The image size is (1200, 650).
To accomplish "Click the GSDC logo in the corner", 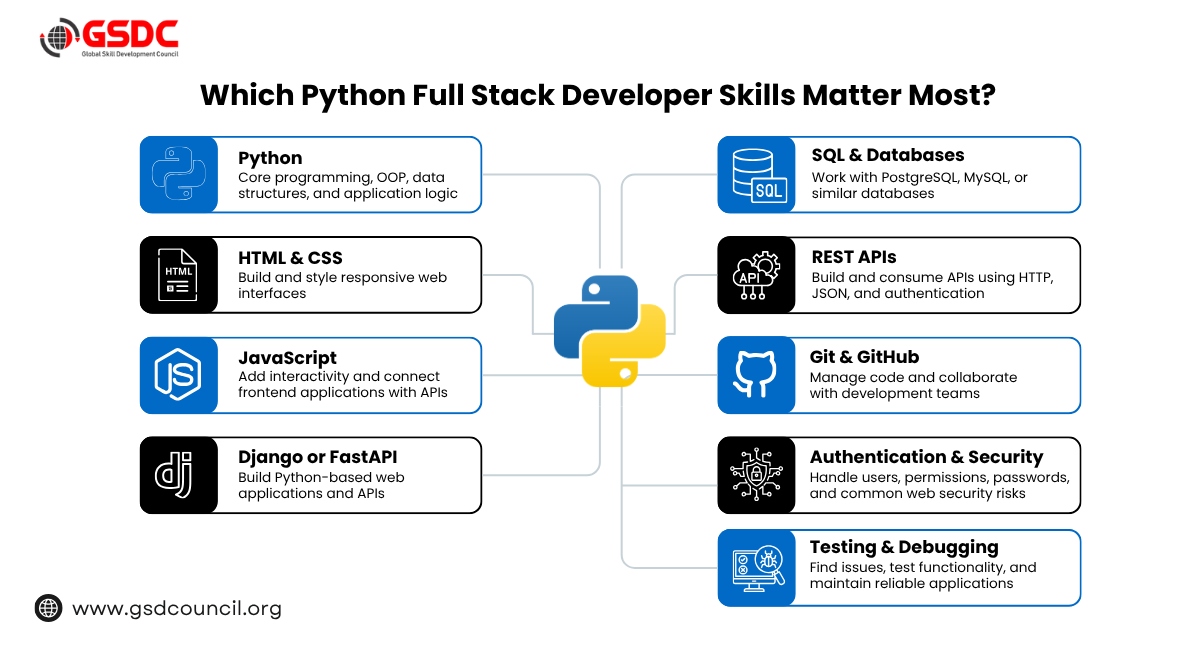I will point(109,39).
